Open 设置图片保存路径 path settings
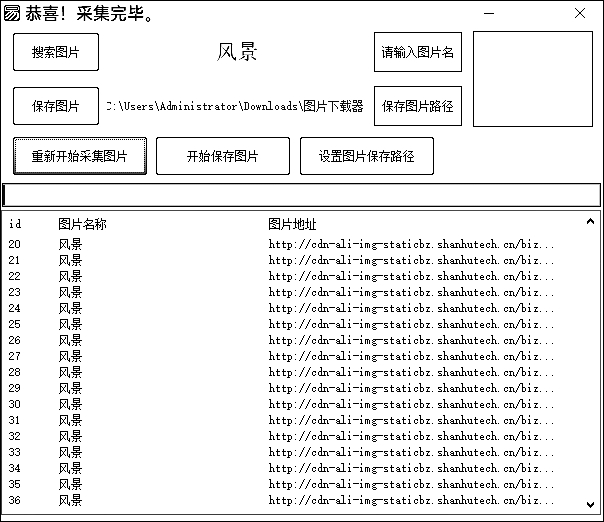This screenshot has height=522, width=604. [x=366, y=156]
